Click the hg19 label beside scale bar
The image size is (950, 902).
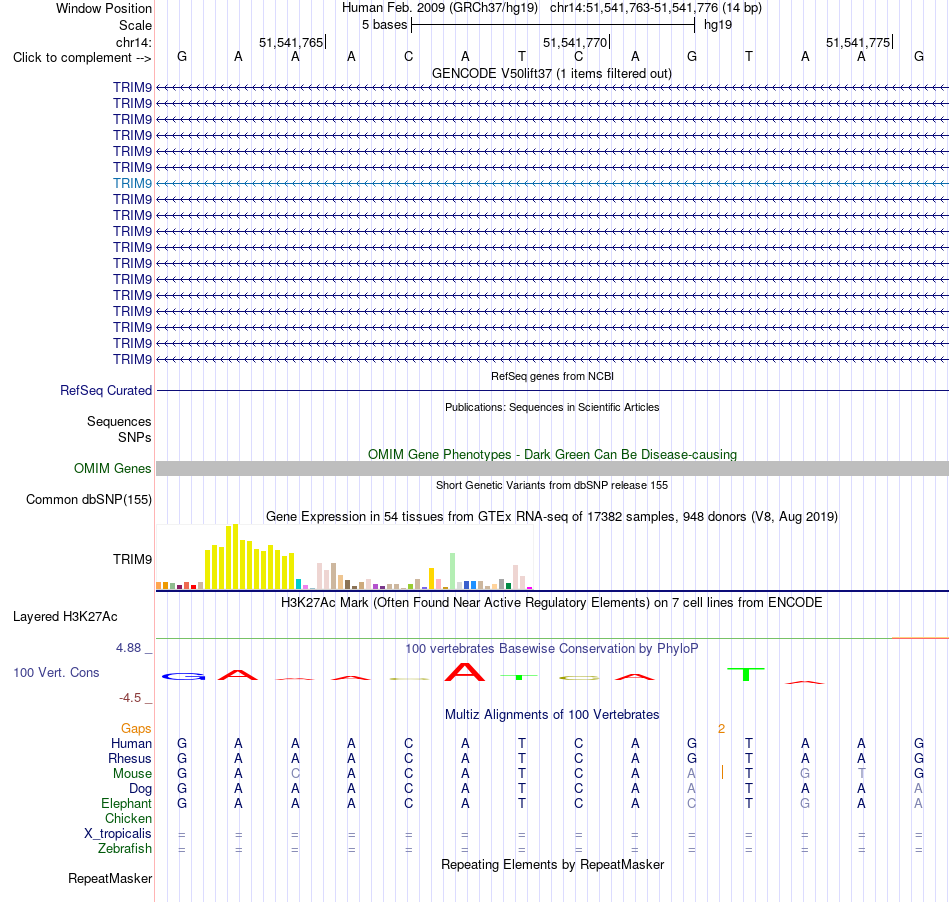(x=718, y=25)
